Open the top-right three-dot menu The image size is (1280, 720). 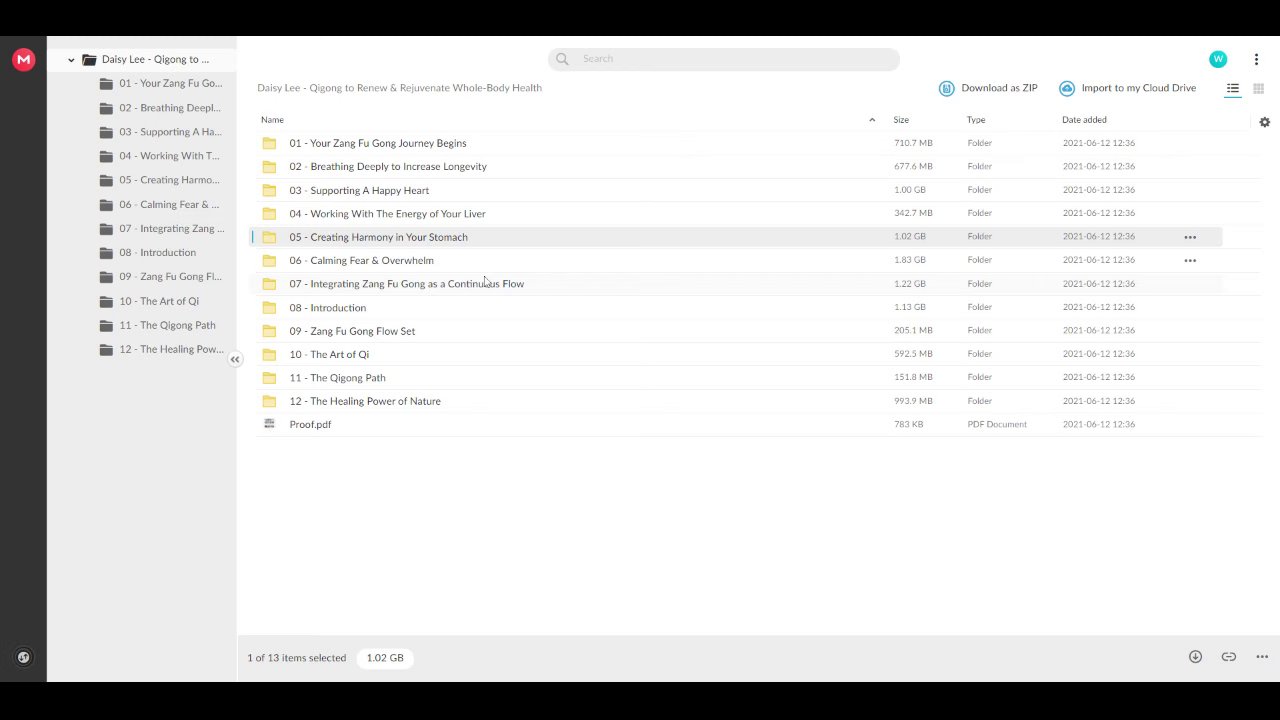(1256, 59)
